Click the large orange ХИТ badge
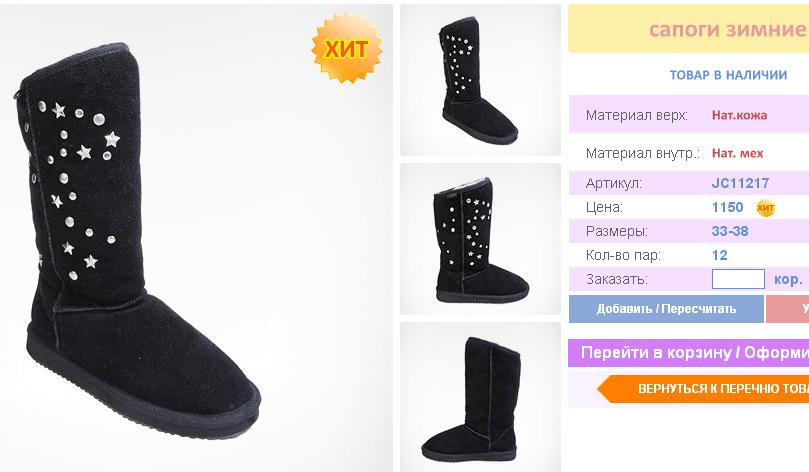 [x=347, y=48]
